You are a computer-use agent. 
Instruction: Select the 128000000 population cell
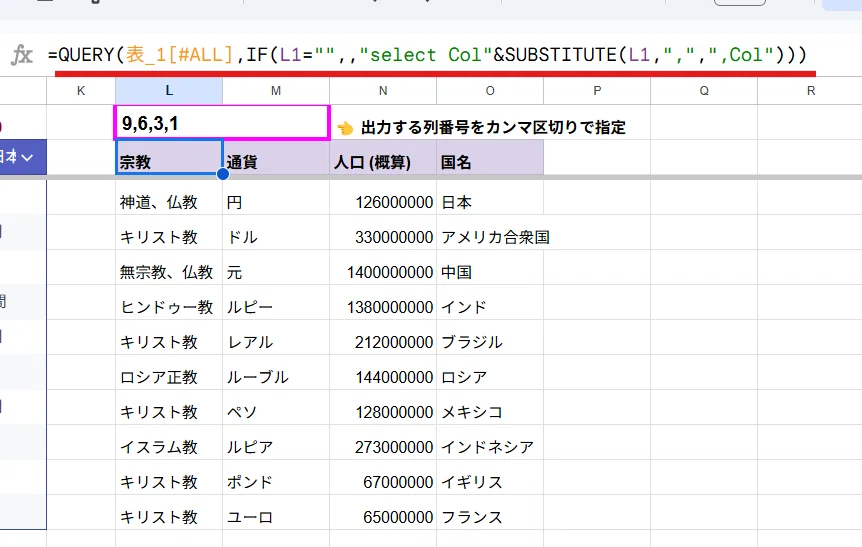click(383, 407)
